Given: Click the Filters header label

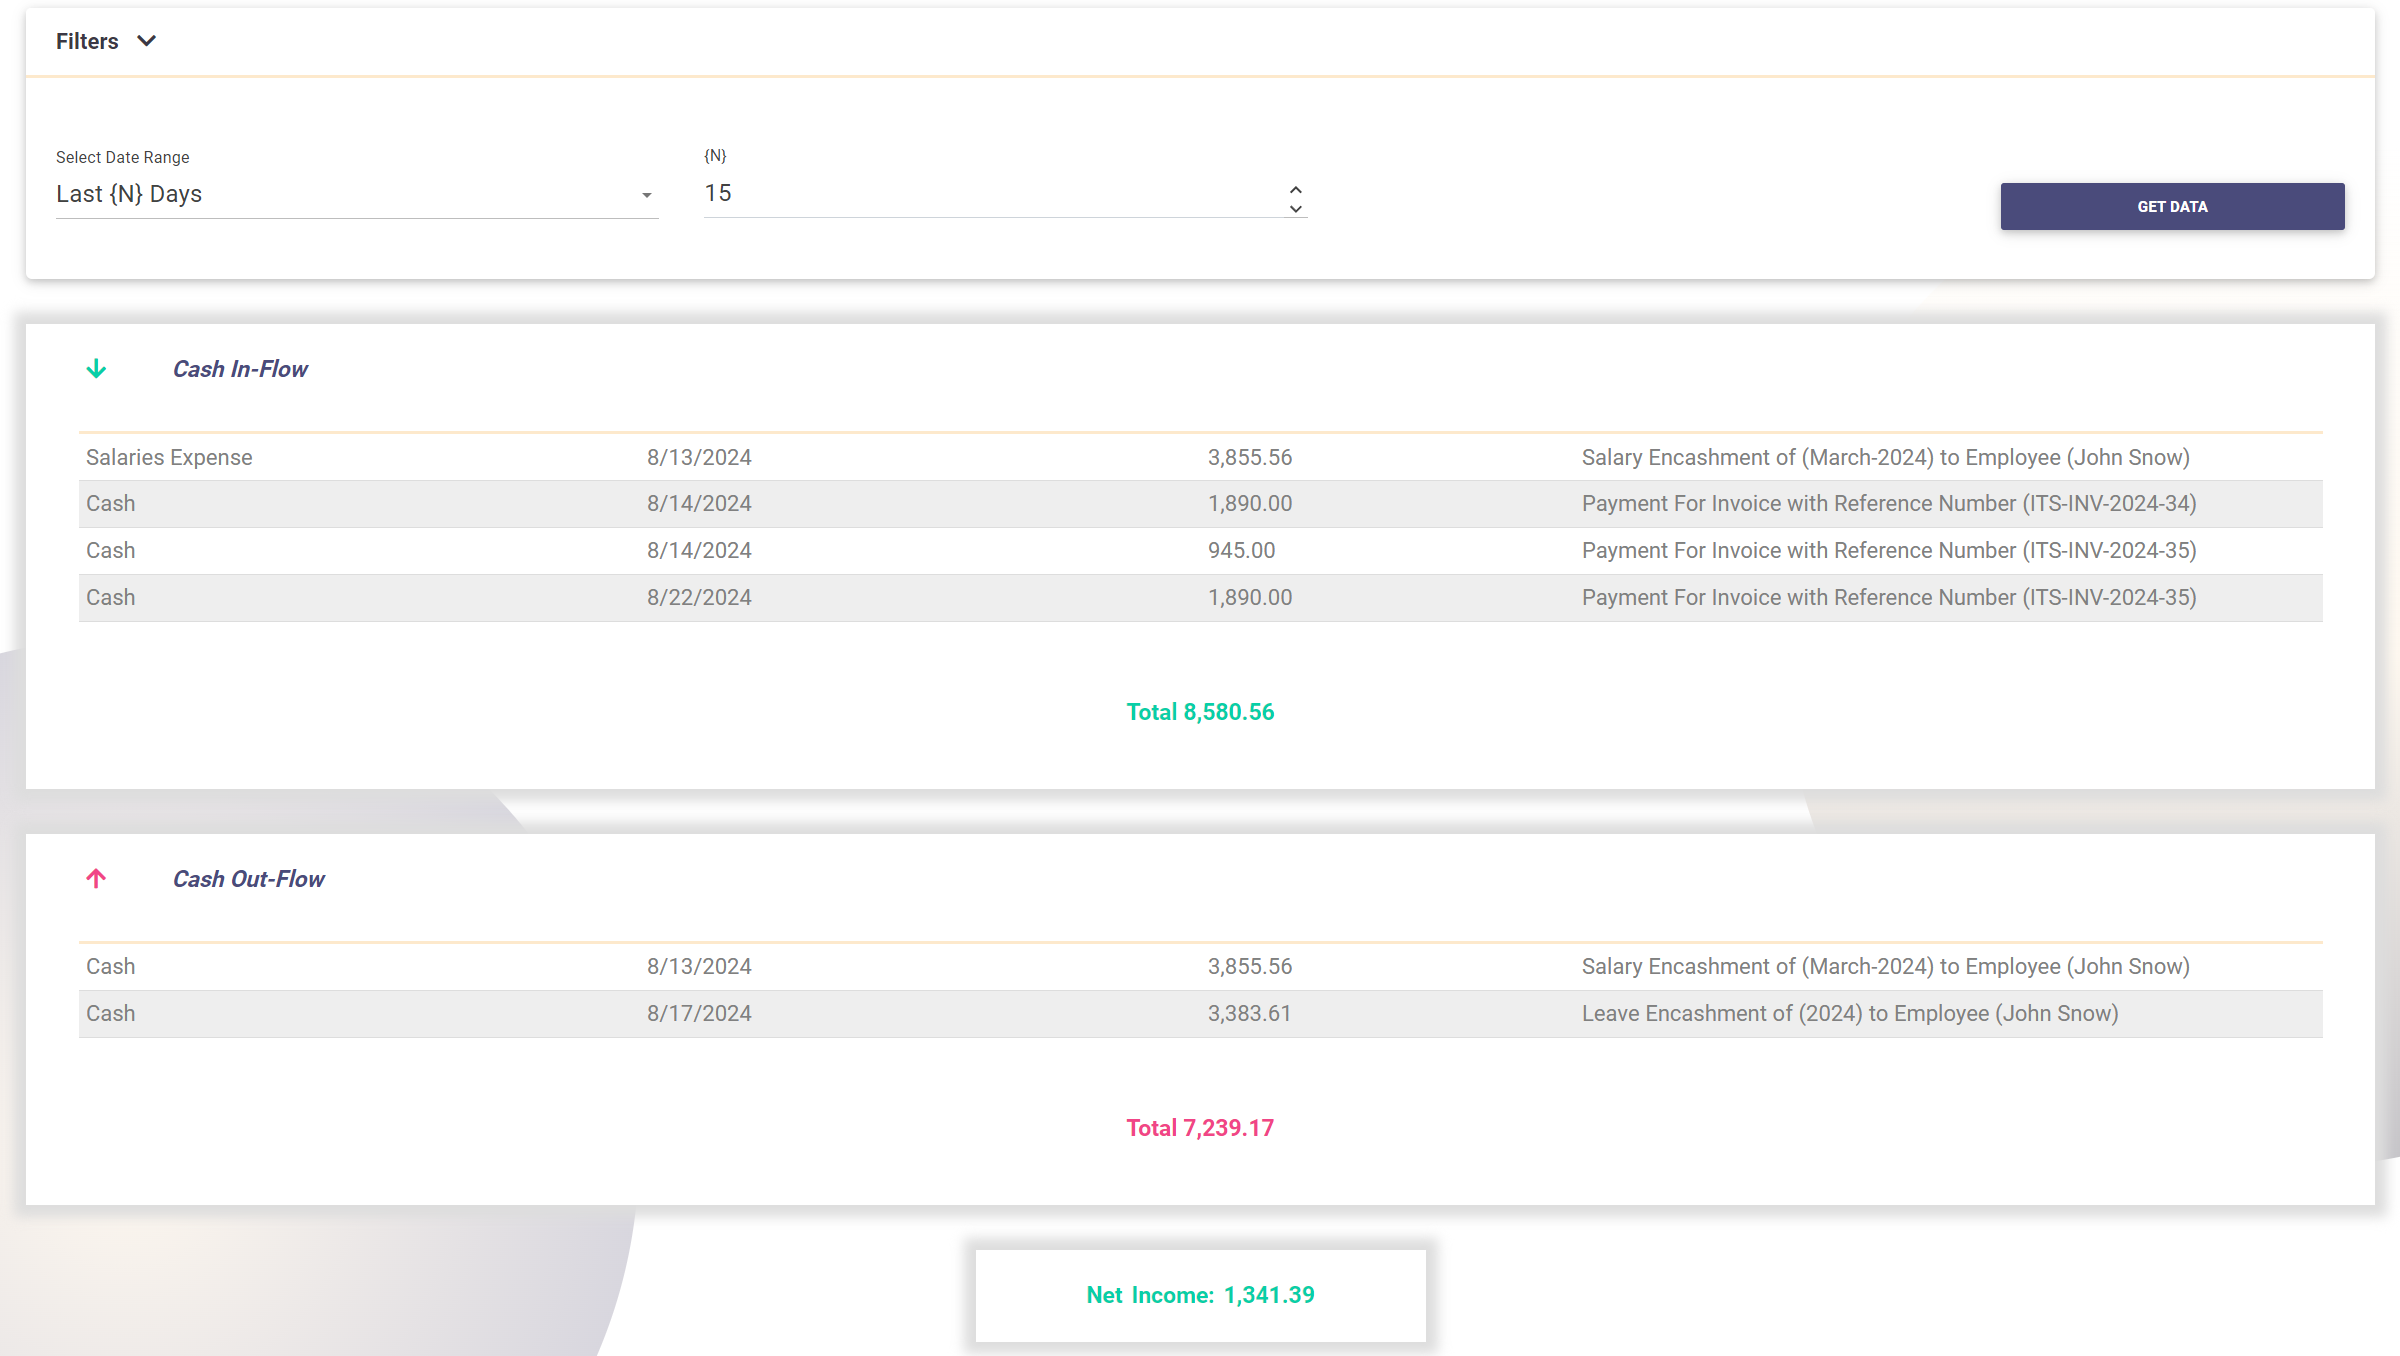Looking at the screenshot, I should click(87, 41).
